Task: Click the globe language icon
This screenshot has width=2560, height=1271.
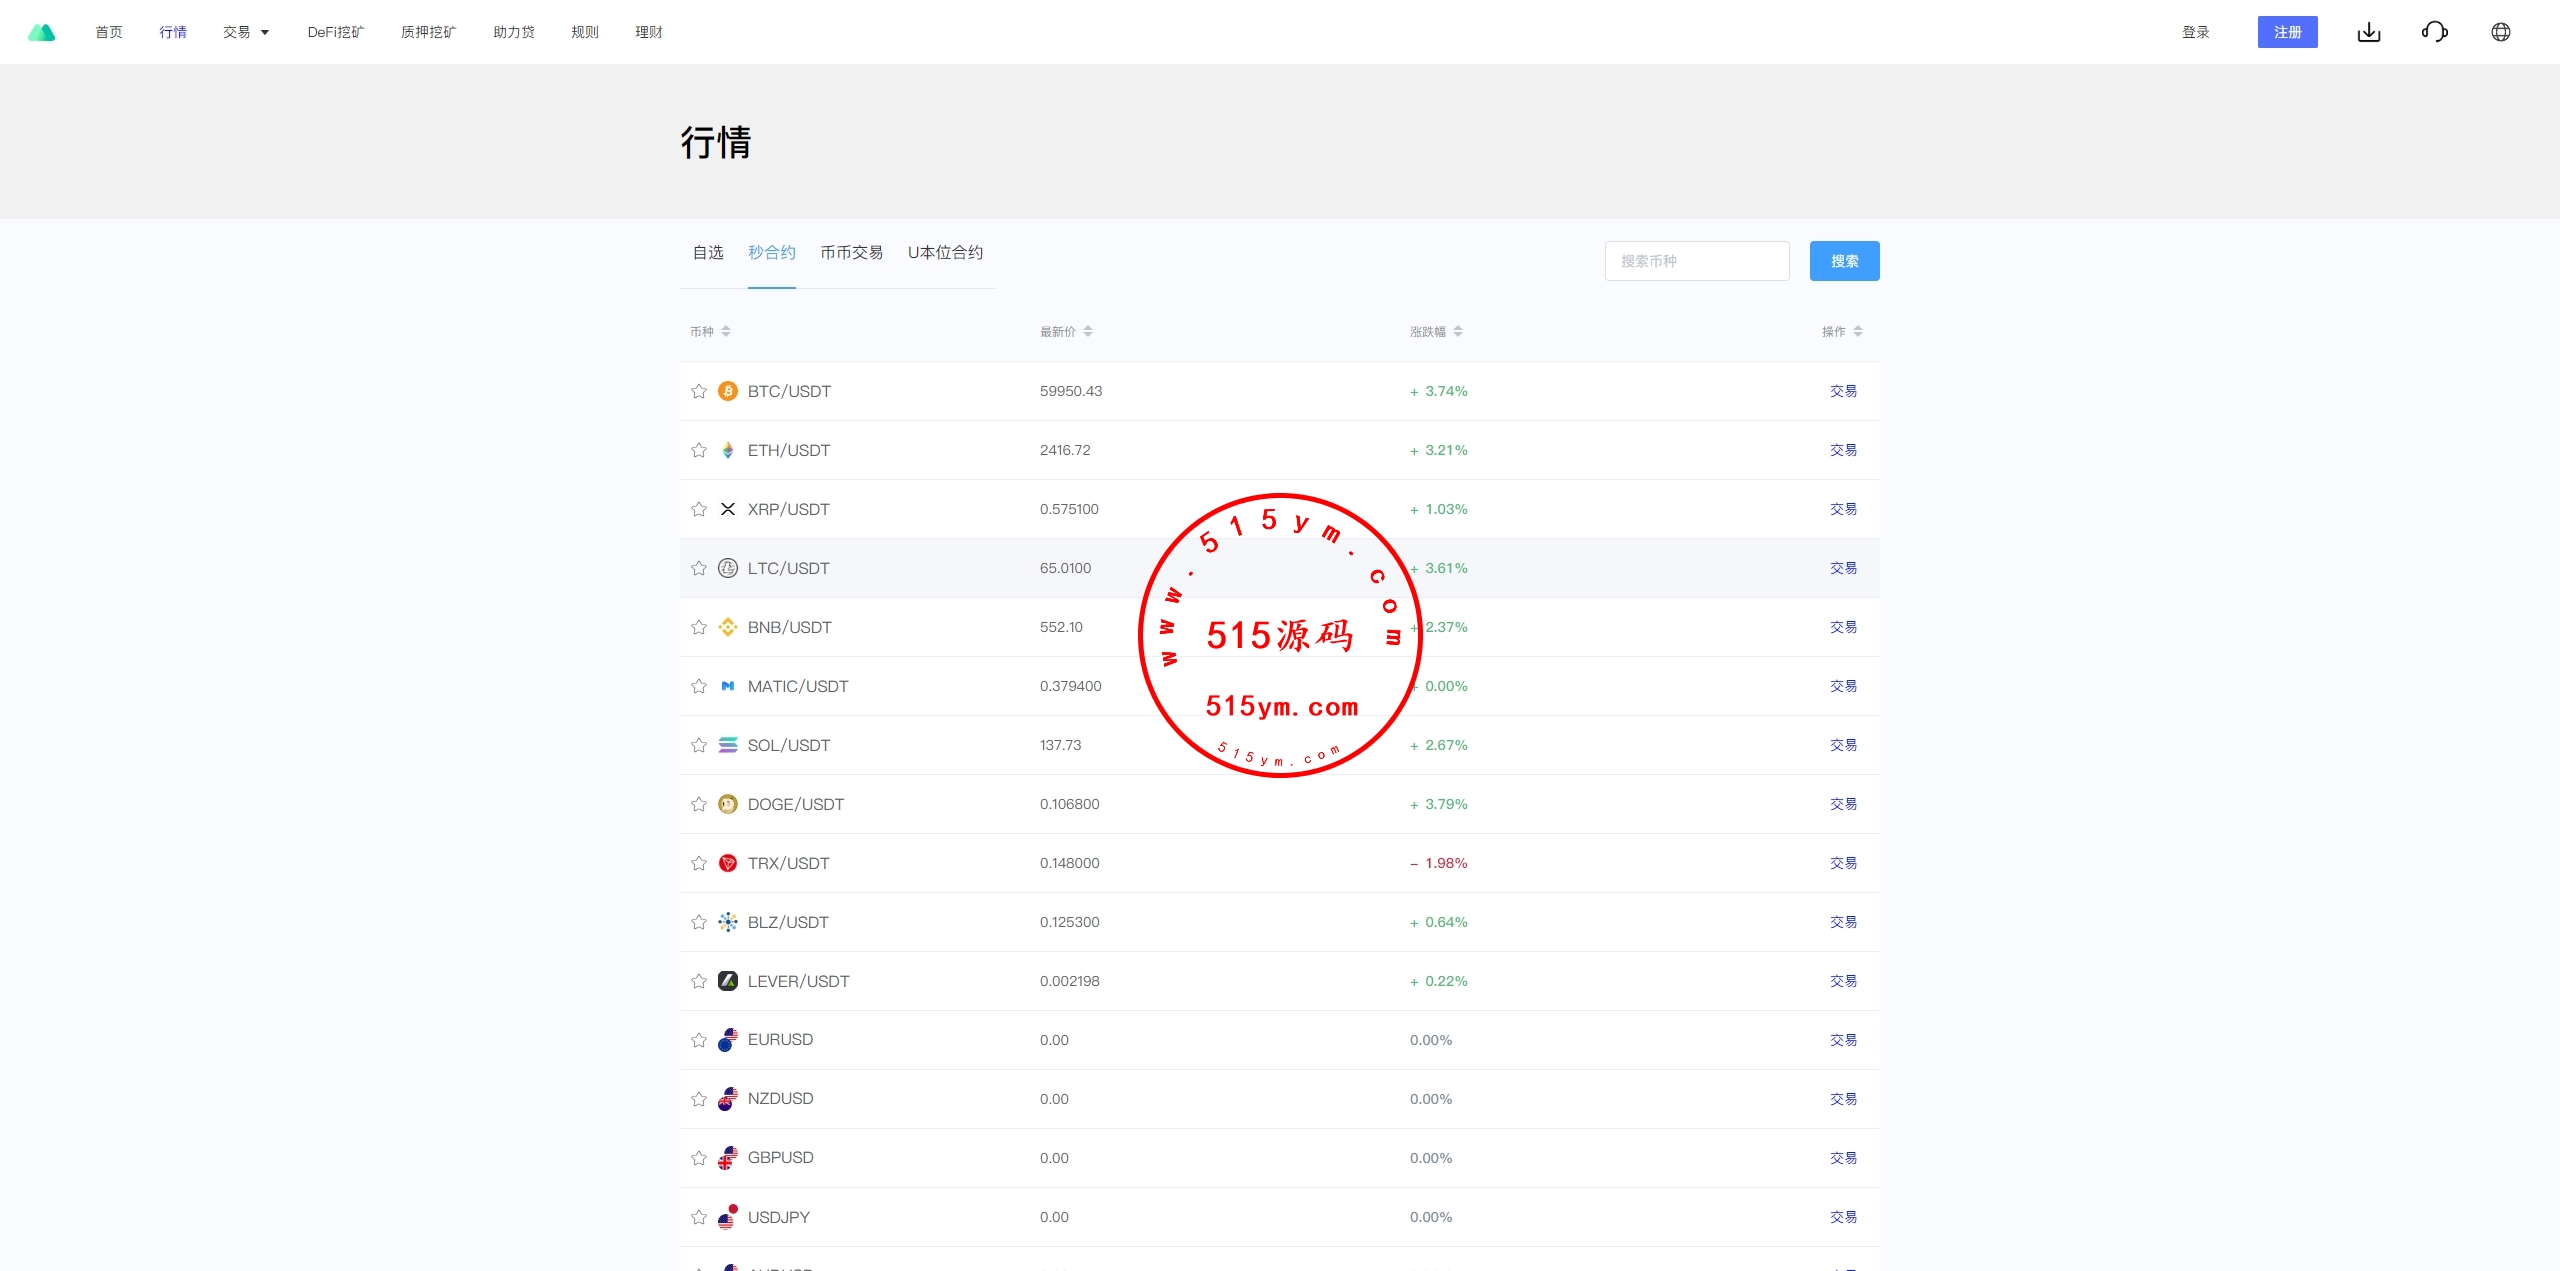Action: 2500,32
